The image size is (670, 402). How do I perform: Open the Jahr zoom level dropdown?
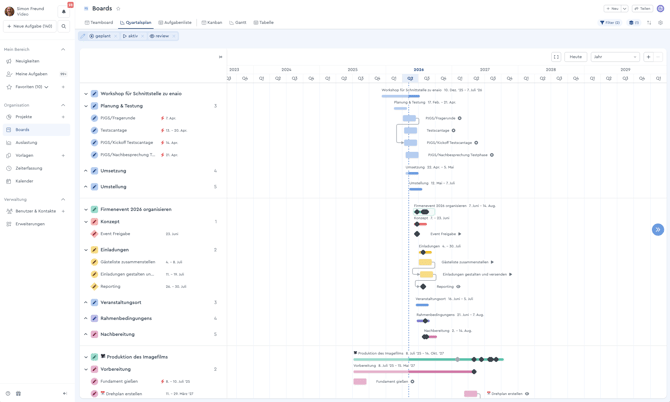615,57
